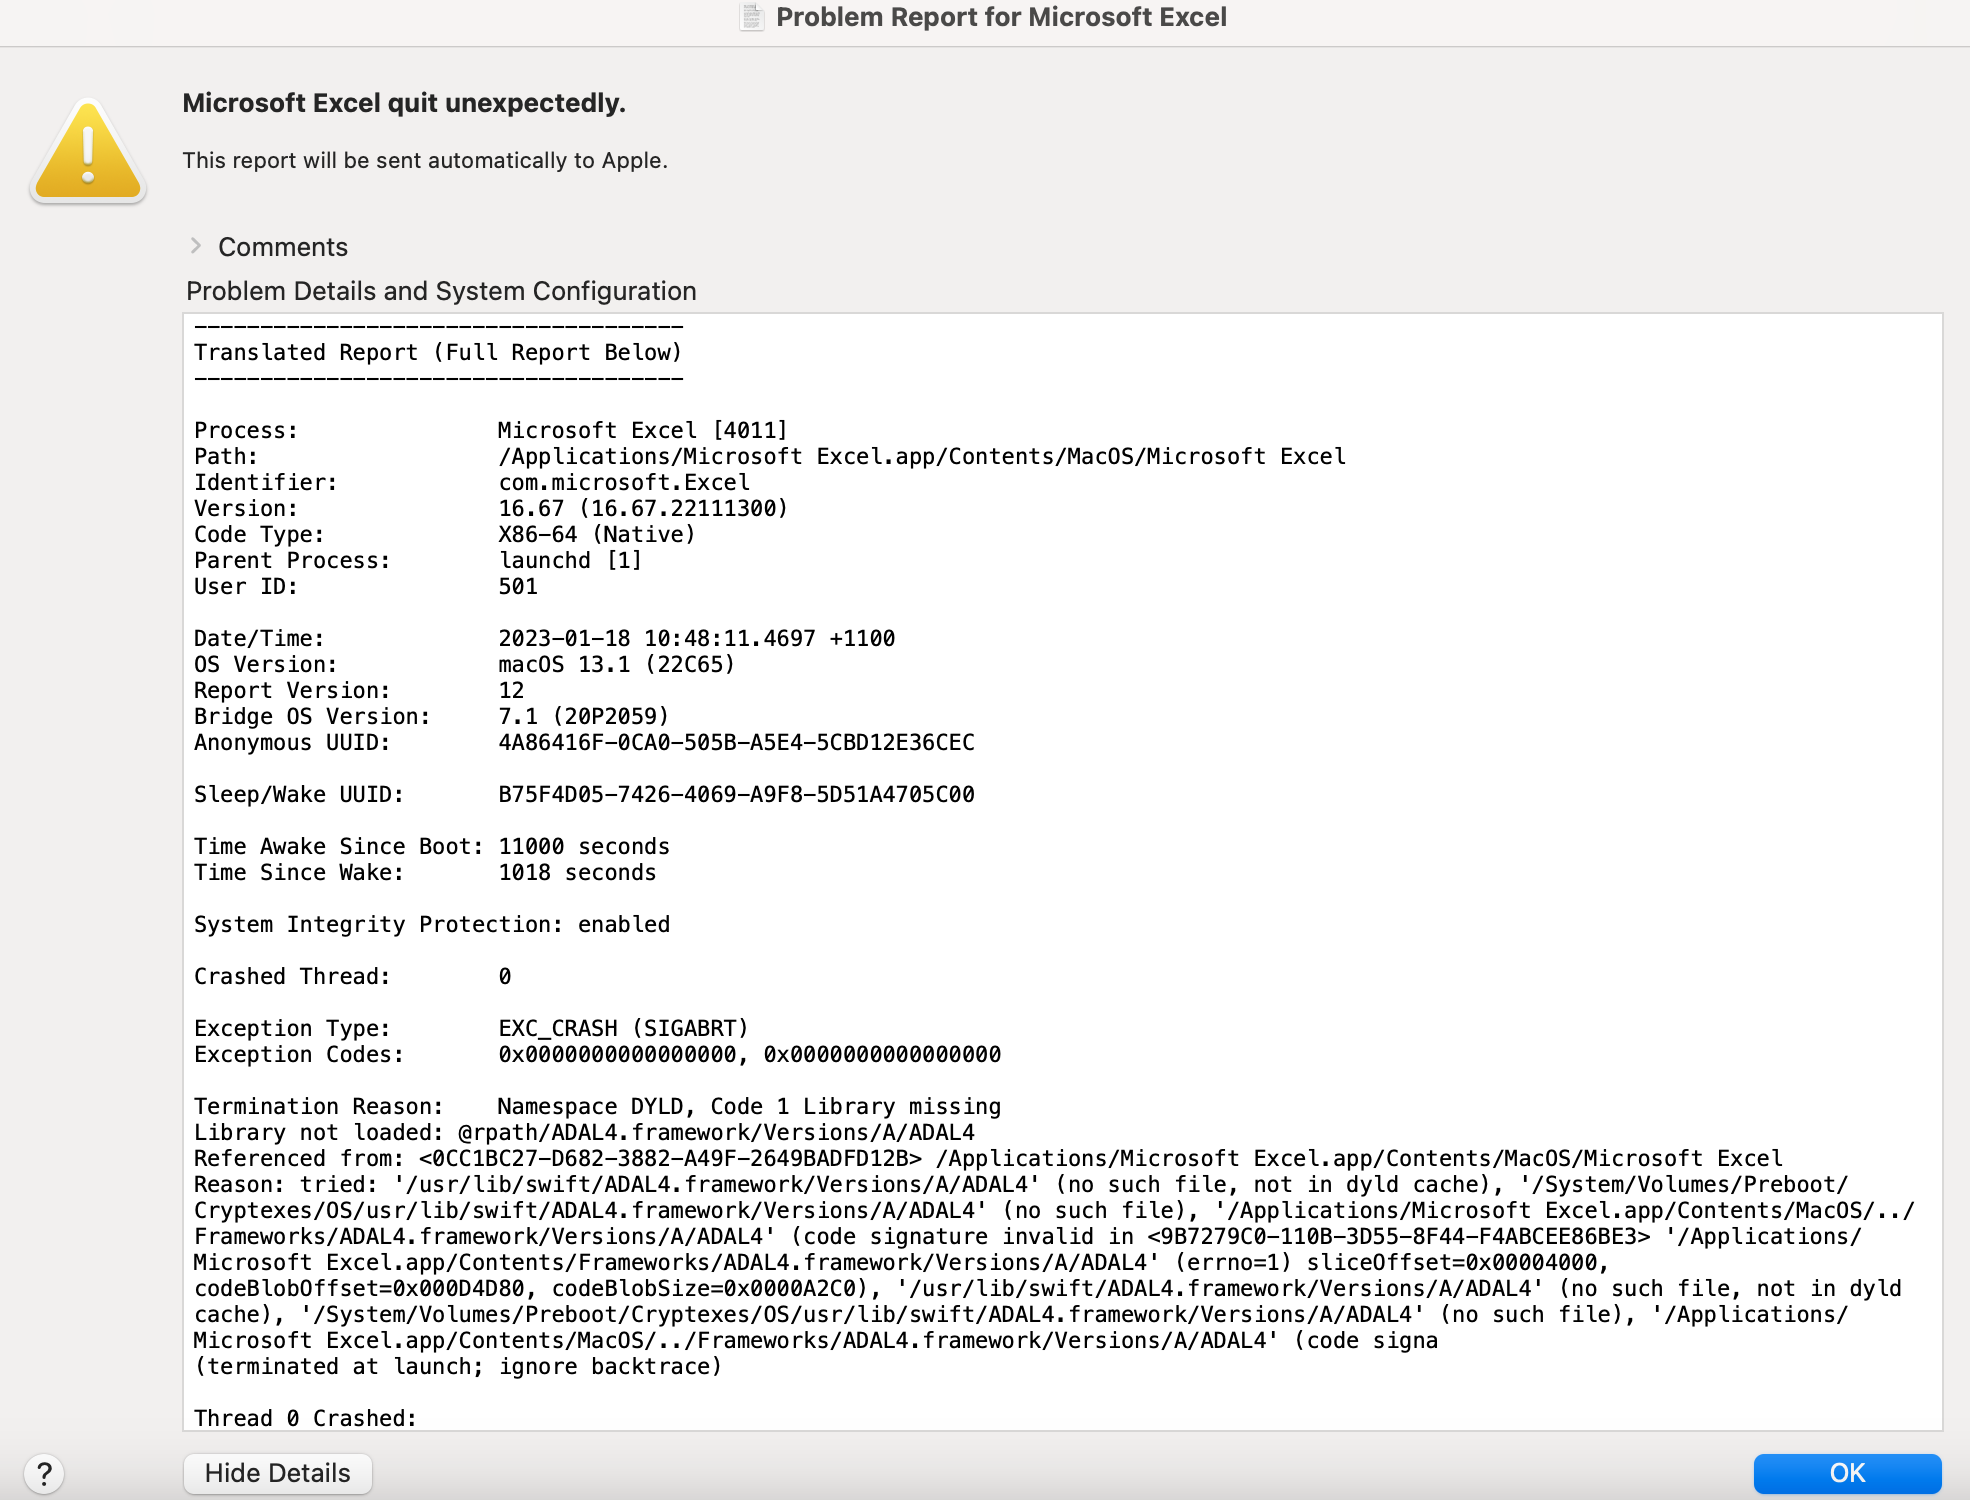Screen dimensions: 1970x1500
Task: Click the 'Referenced from:' line
Action: [x=988, y=1158]
